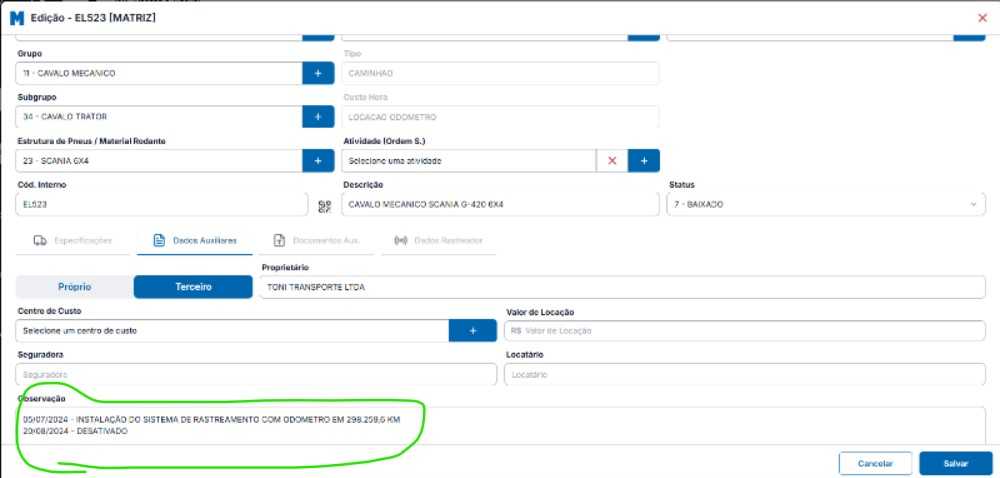Click the blue M application logo
1000x478 pixels.
coord(16,18)
